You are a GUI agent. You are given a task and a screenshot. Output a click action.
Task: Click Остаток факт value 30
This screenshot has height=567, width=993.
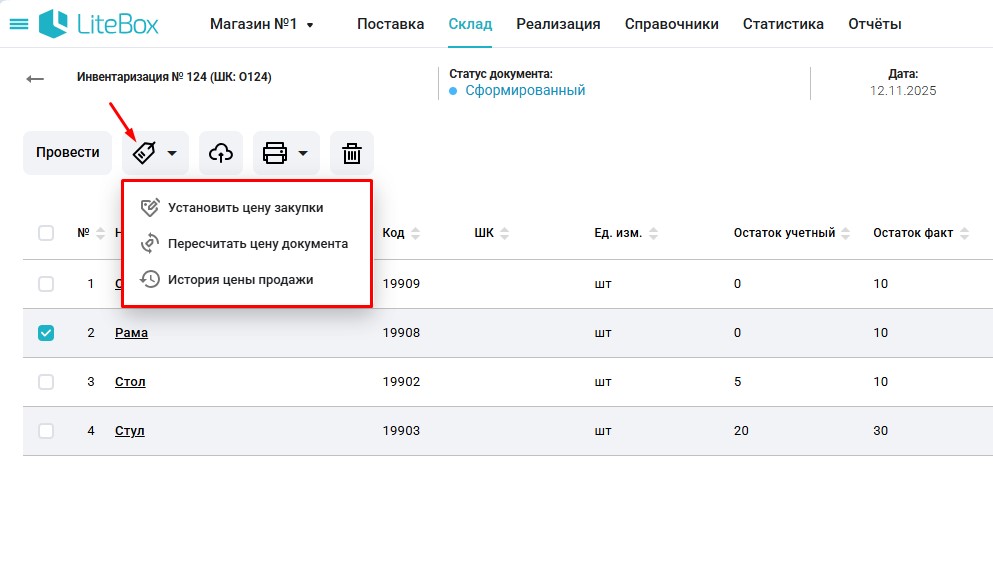pyautogui.click(x=880, y=431)
